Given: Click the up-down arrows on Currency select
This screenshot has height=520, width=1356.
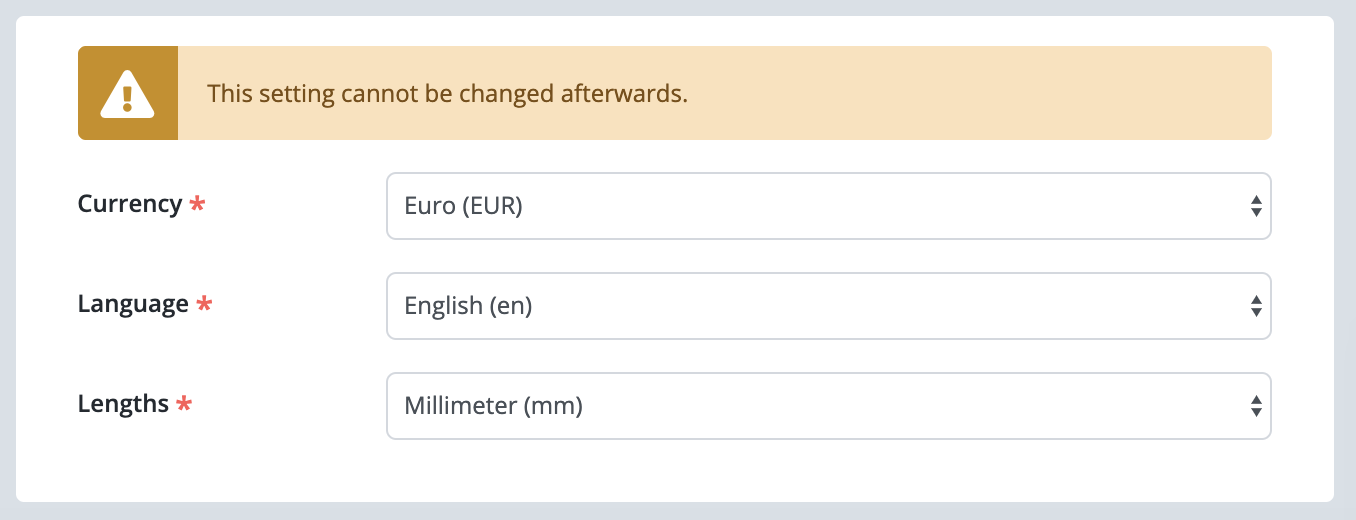Looking at the screenshot, I should [1256, 206].
